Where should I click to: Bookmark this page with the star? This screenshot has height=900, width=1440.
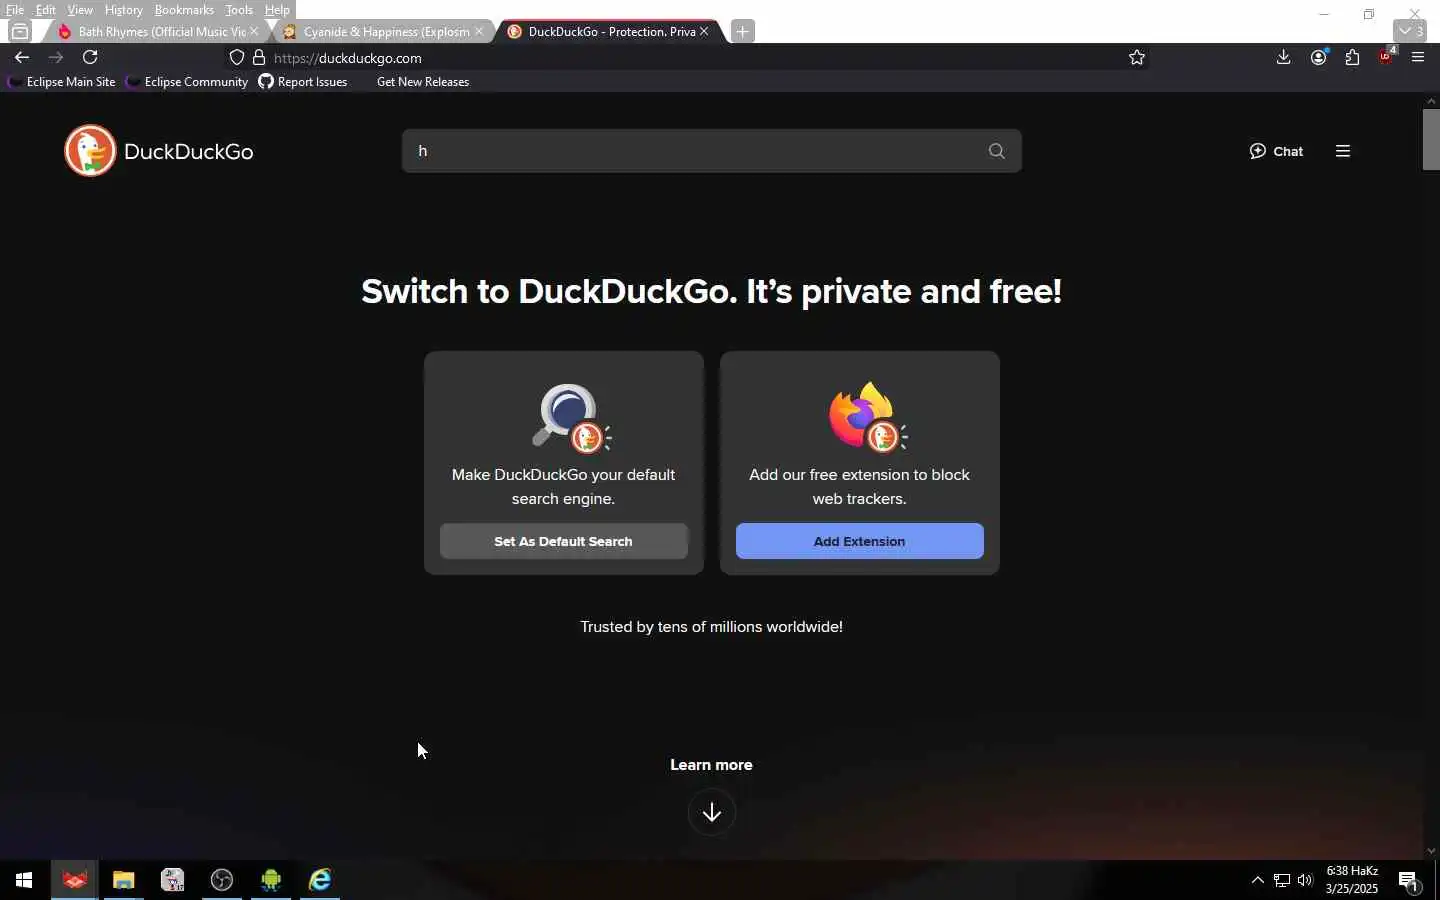click(1137, 58)
